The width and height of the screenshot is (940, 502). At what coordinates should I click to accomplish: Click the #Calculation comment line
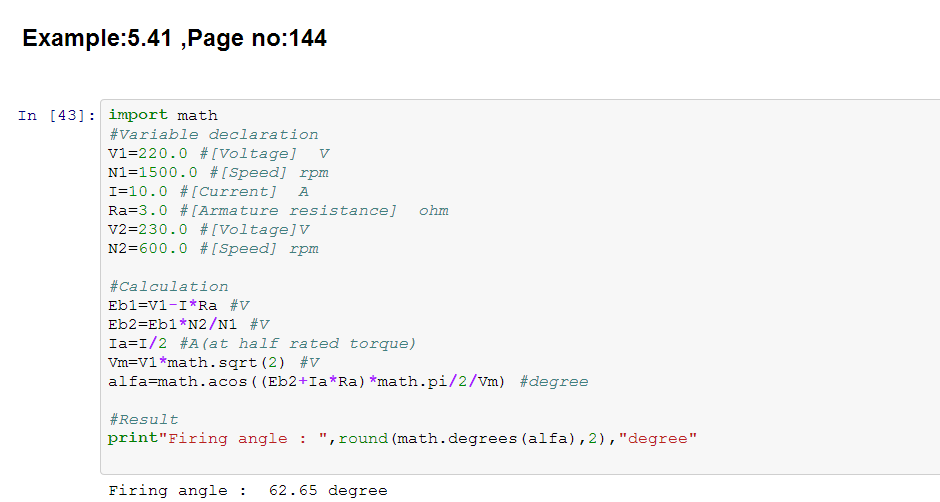[x=168, y=286]
